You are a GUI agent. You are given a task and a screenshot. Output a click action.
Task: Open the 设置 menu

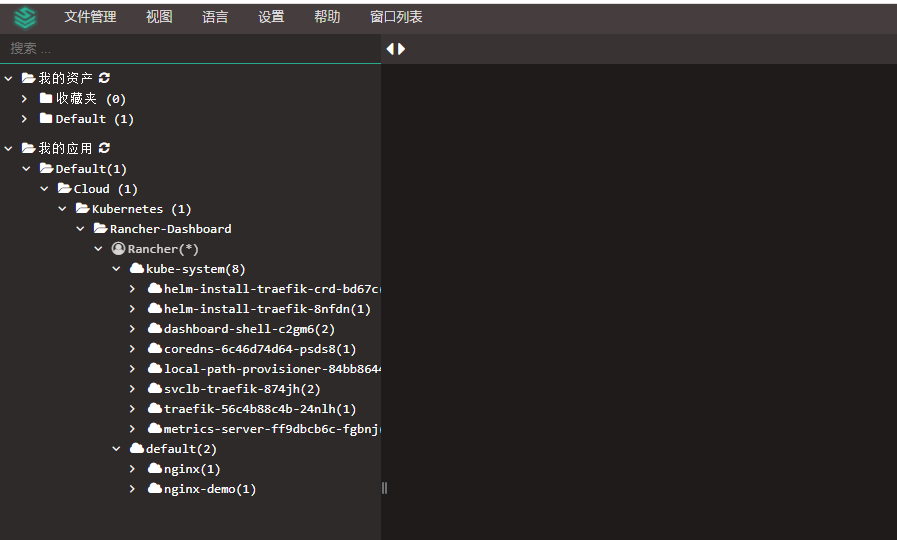(x=271, y=17)
